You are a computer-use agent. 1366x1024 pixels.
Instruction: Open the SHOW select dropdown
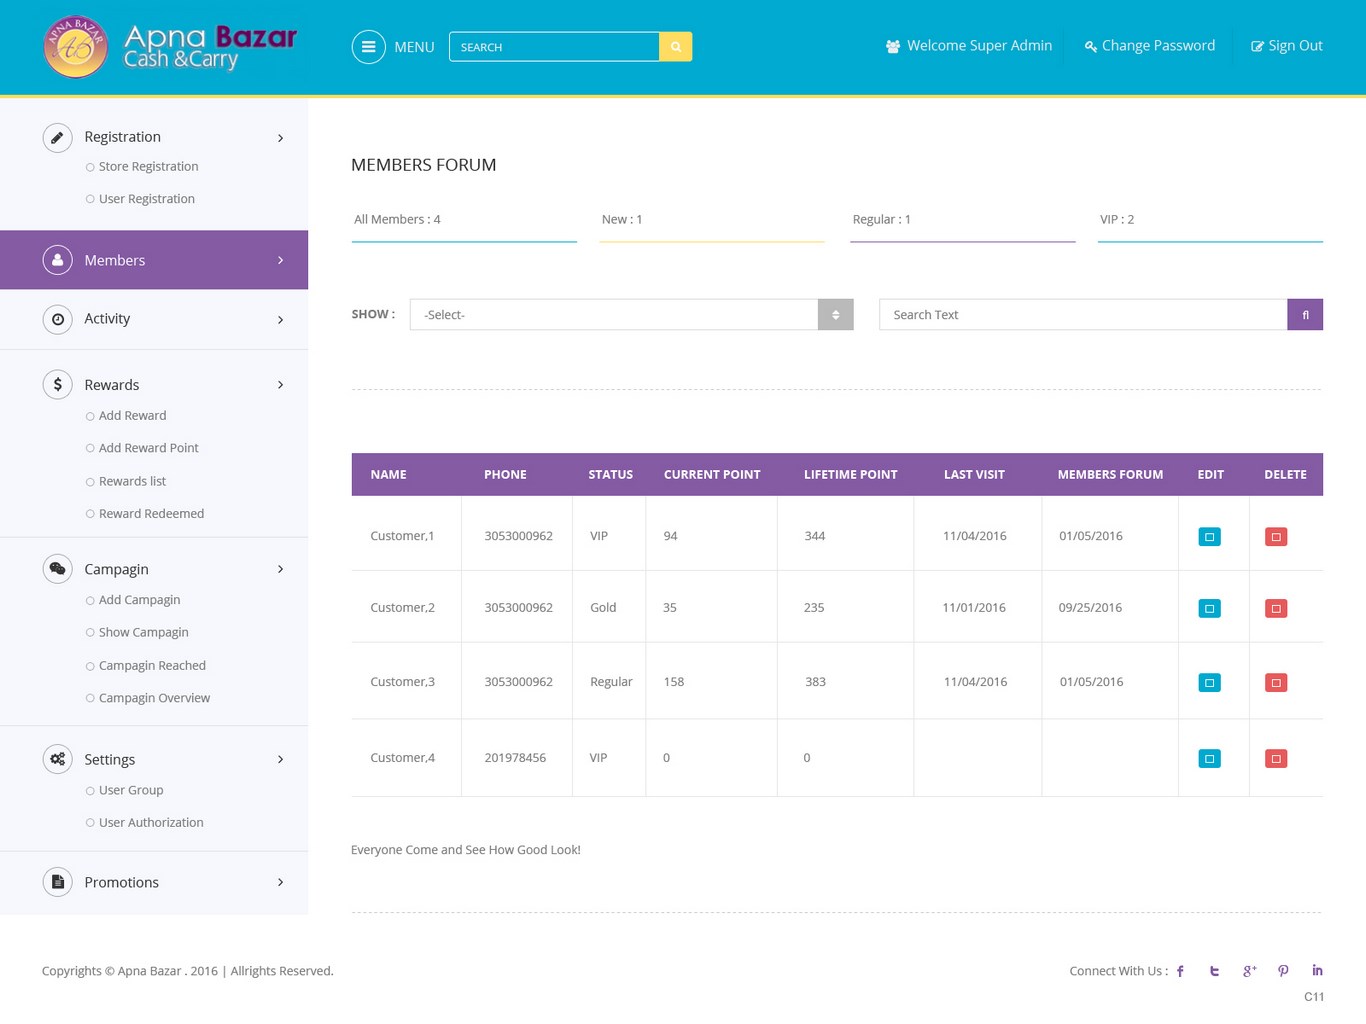click(x=631, y=315)
